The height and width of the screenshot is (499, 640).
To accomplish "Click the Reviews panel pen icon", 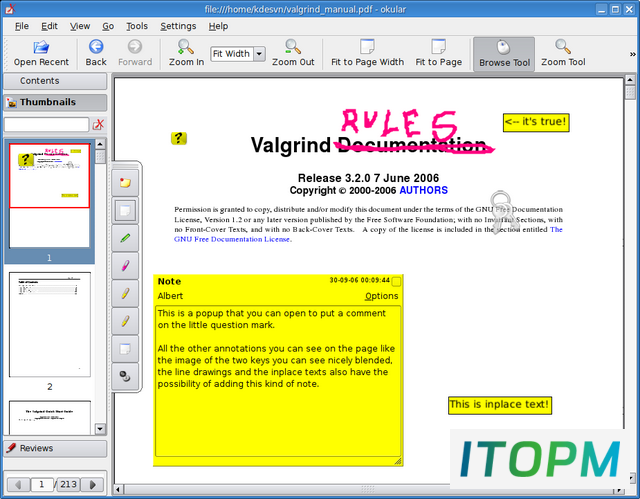I will pyautogui.click(x=11, y=448).
